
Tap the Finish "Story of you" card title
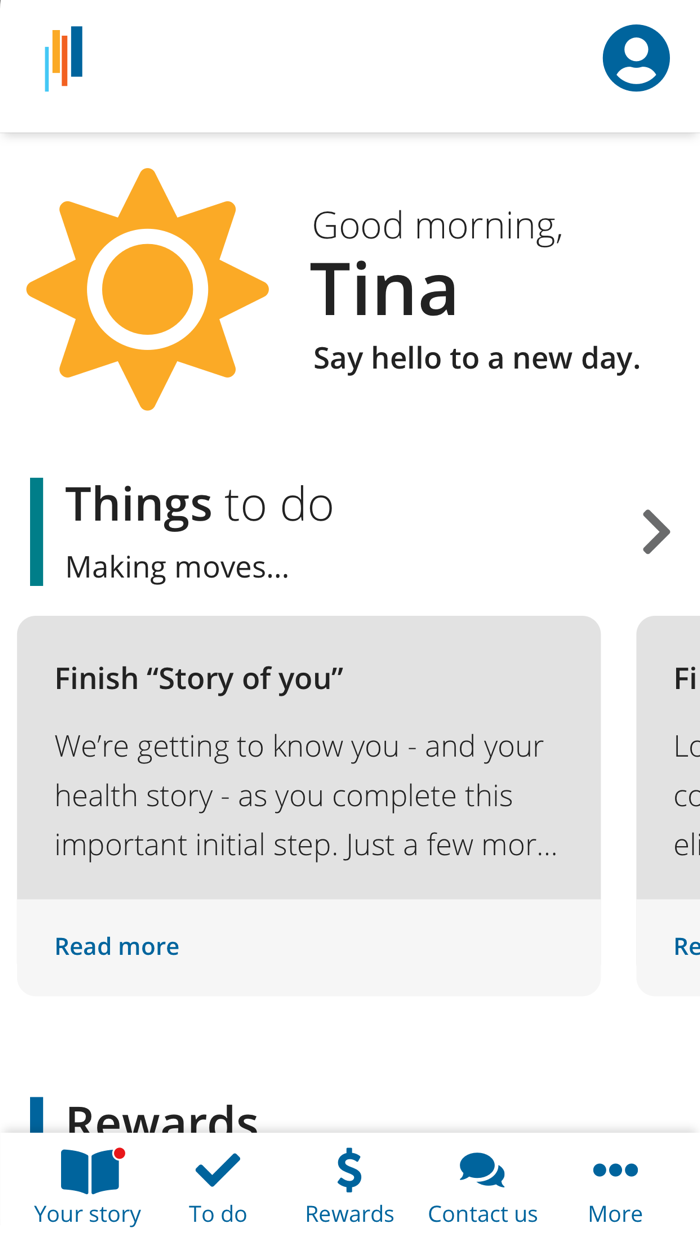[199, 678]
